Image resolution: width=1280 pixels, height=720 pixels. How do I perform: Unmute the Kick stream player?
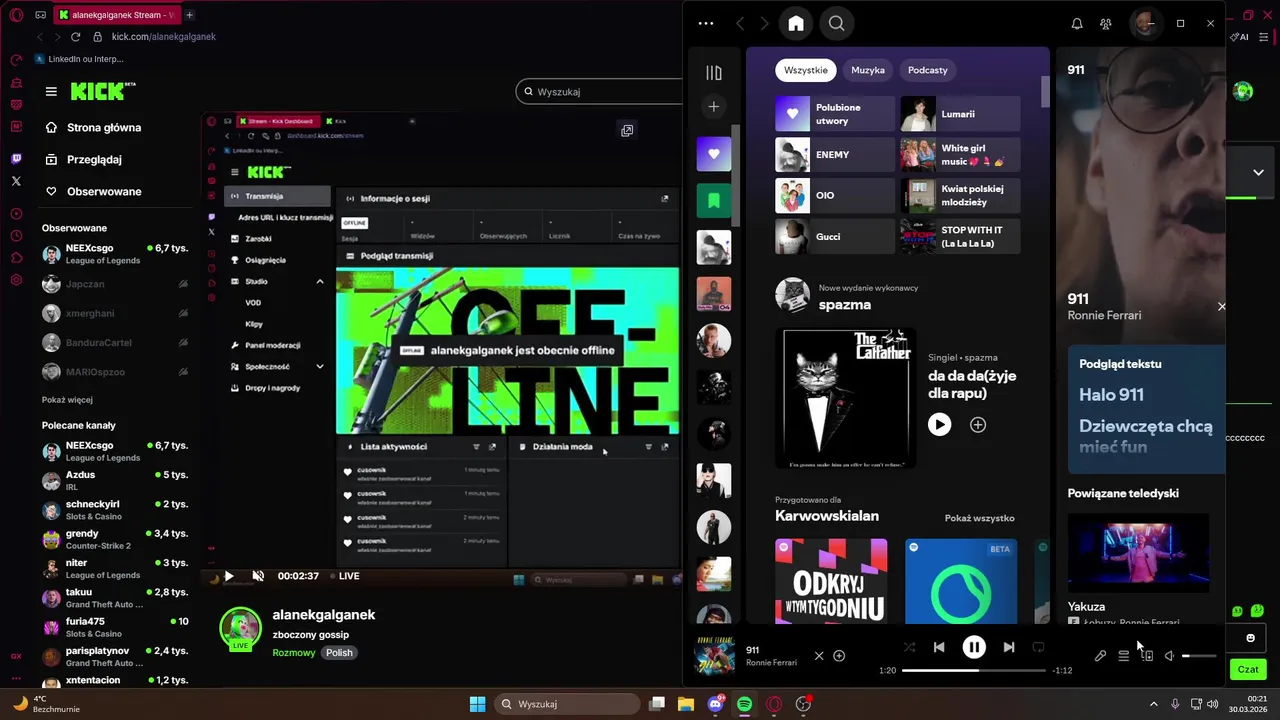pos(258,576)
